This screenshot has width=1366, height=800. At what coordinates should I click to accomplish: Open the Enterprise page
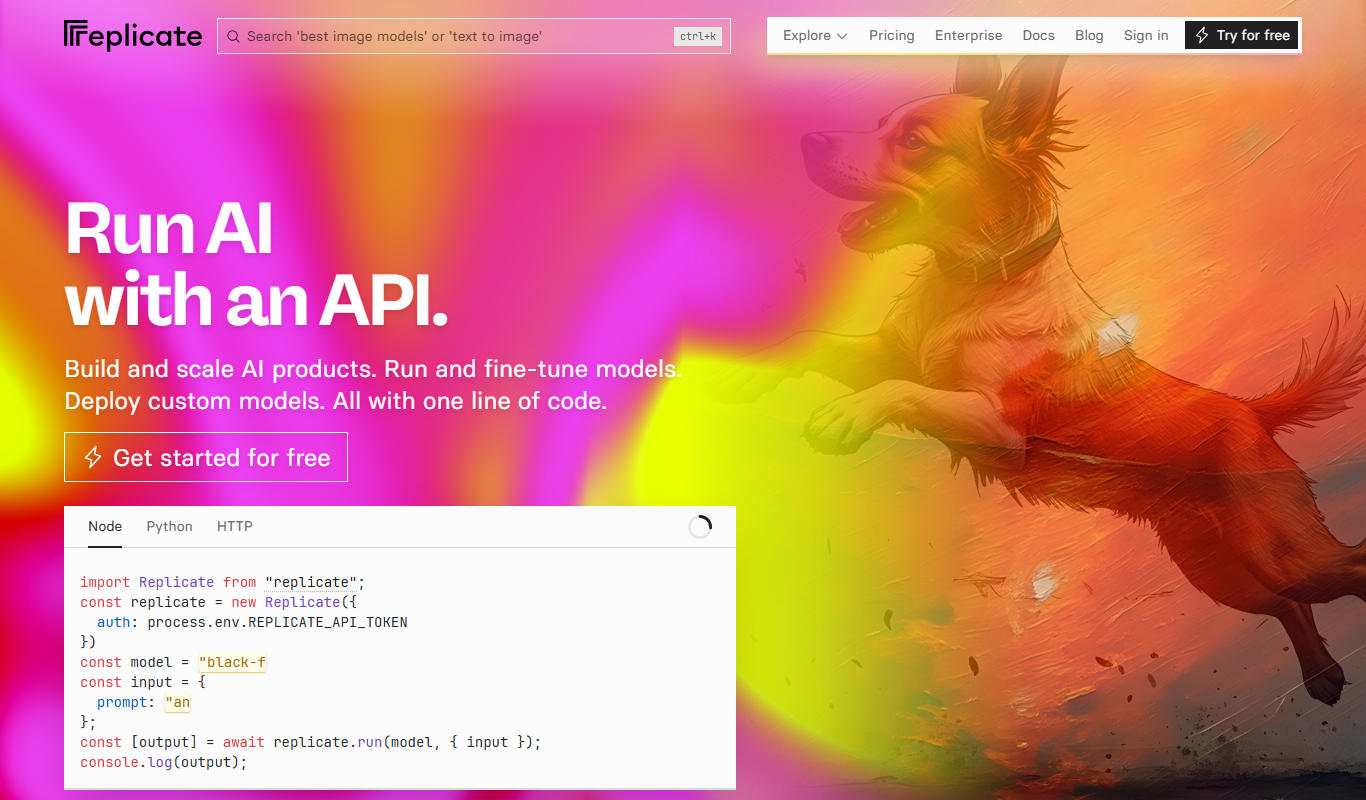click(x=968, y=35)
